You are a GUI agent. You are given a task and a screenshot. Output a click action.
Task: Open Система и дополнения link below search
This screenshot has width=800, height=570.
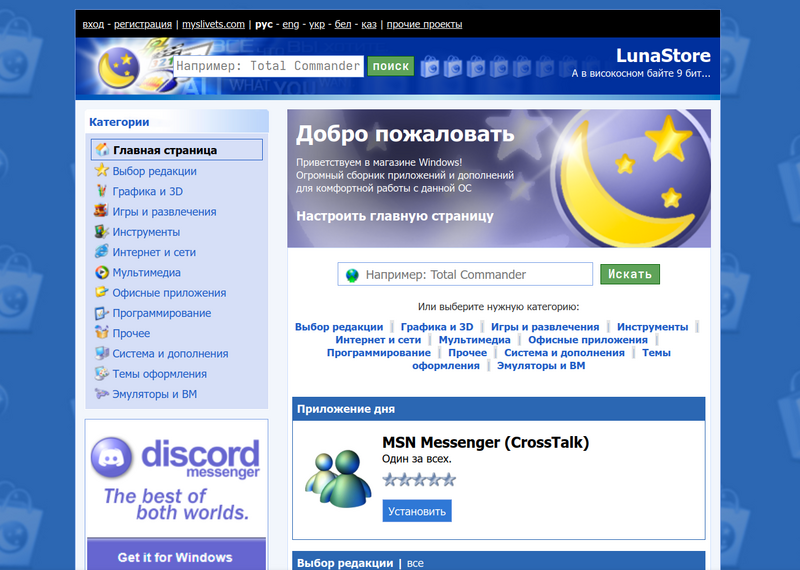[x=564, y=353]
